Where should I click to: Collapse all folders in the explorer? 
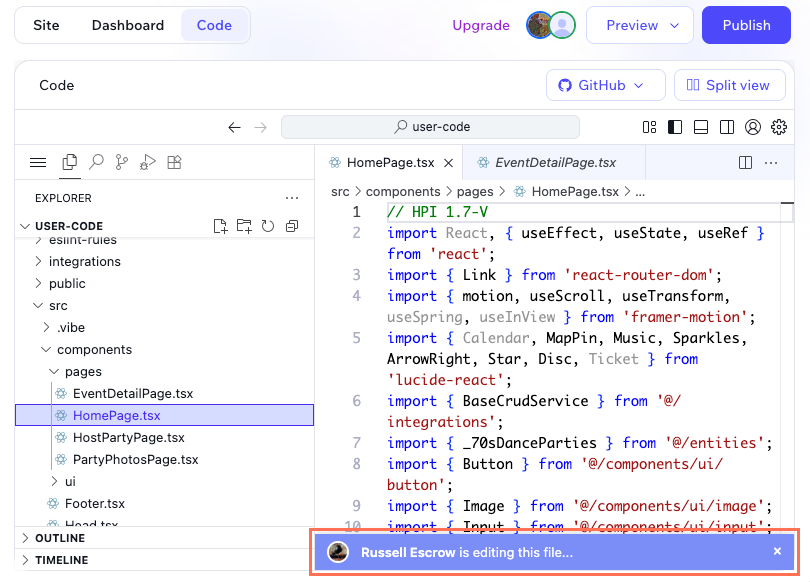click(x=291, y=226)
